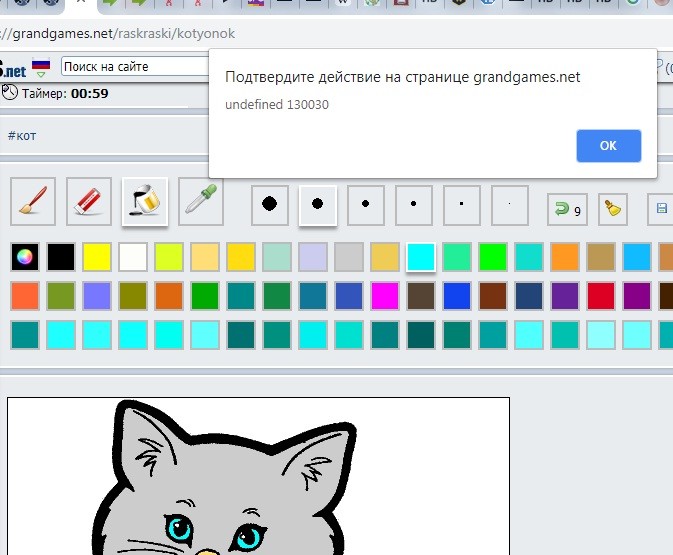Select the eyedropper color picker tool

point(201,201)
